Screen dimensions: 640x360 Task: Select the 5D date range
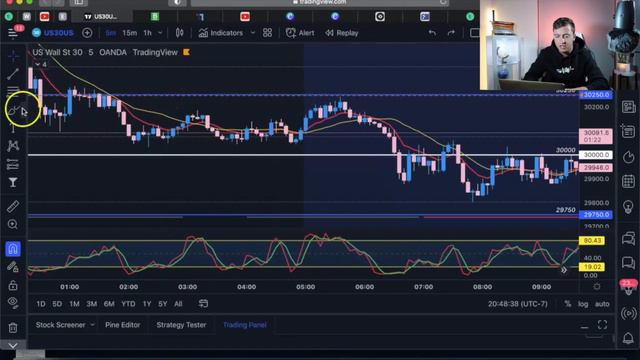click(x=57, y=304)
